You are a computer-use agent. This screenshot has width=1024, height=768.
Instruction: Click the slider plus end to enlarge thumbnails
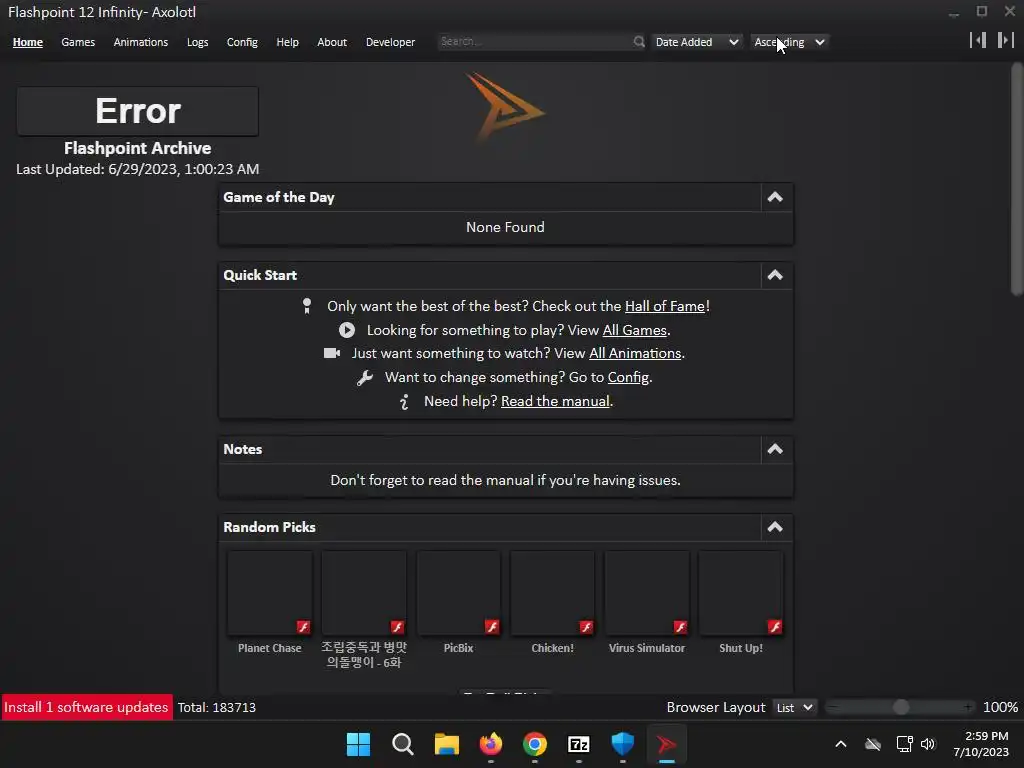point(968,707)
